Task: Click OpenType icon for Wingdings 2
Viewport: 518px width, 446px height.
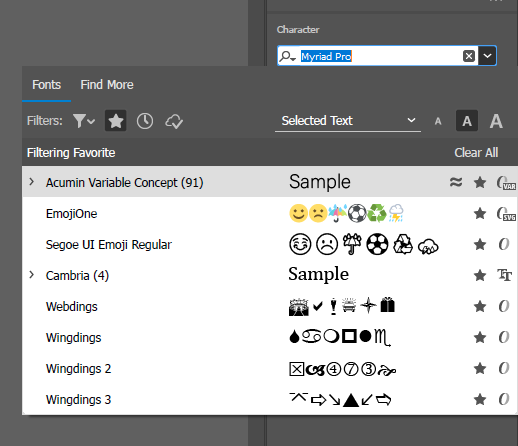Action: 504,368
